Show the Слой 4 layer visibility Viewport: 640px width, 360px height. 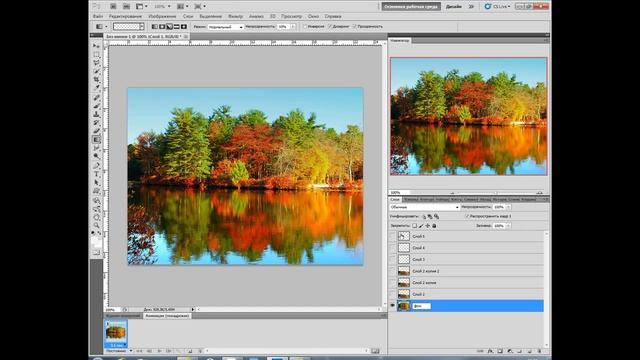coord(393,248)
